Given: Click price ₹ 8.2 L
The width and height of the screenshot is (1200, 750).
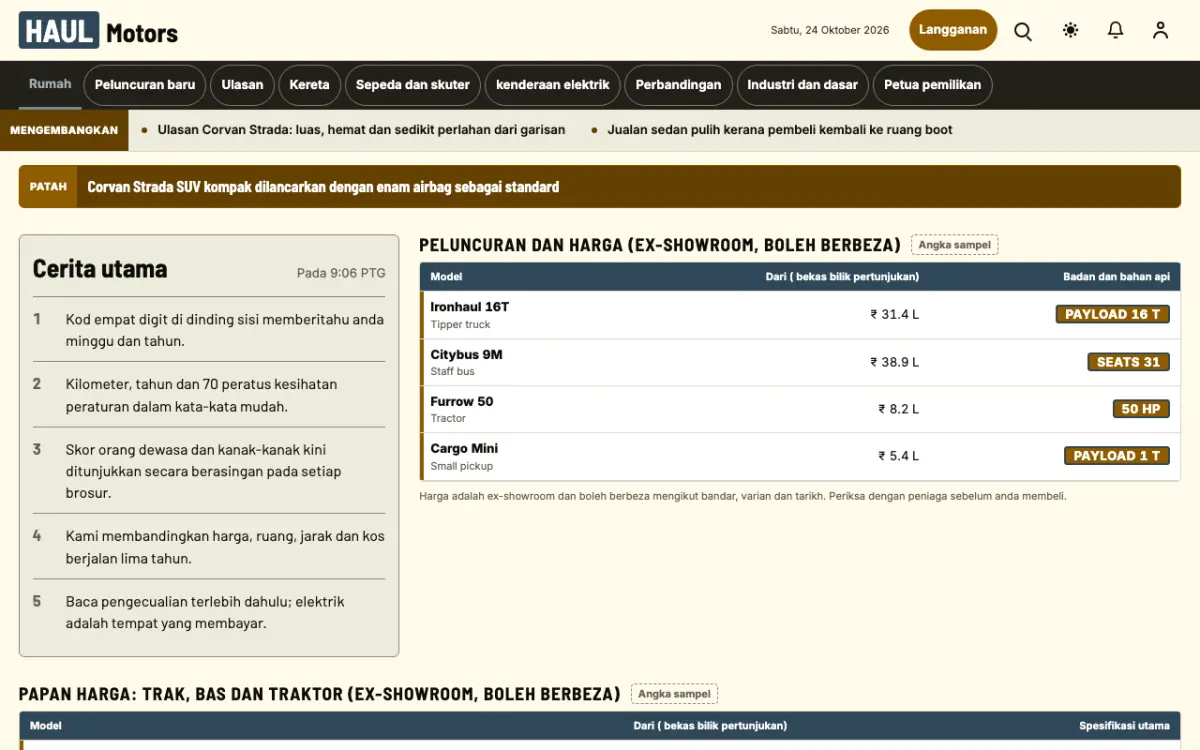Looking at the screenshot, I should (x=898, y=409).
